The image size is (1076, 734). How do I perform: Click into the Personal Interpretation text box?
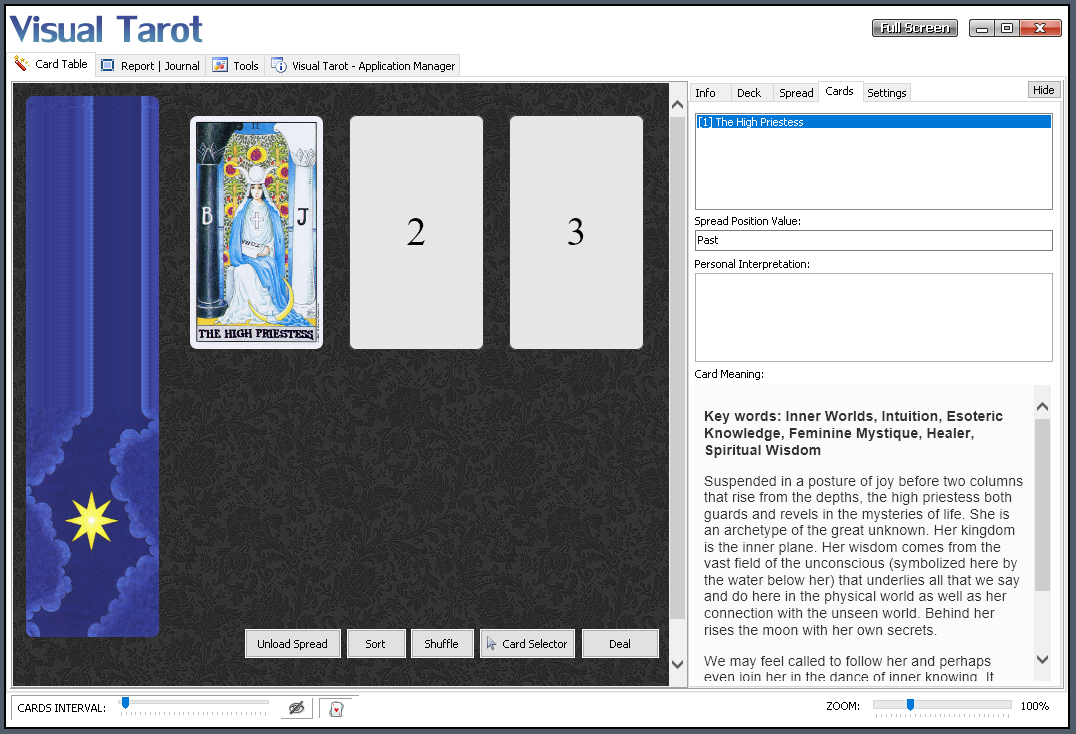(x=874, y=318)
